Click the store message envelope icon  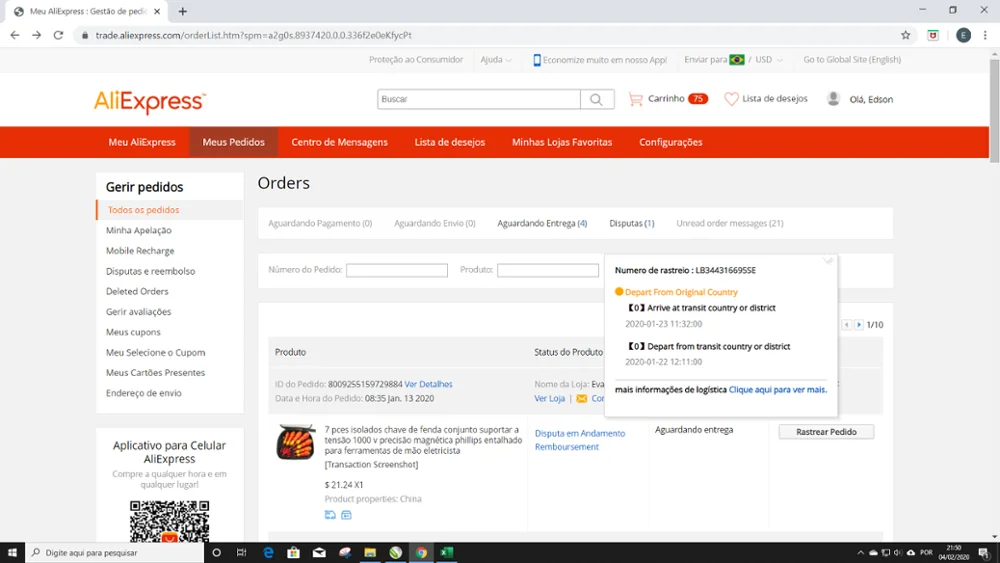pyautogui.click(x=582, y=398)
